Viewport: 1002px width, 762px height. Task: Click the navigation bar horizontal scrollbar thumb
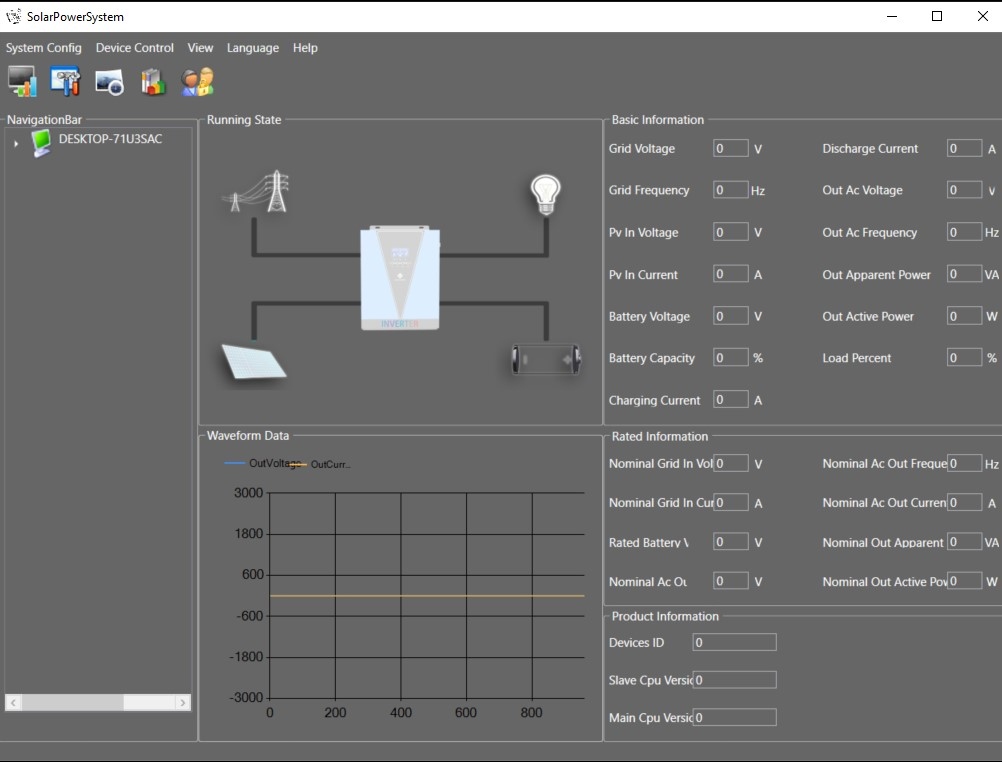pos(73,703)
